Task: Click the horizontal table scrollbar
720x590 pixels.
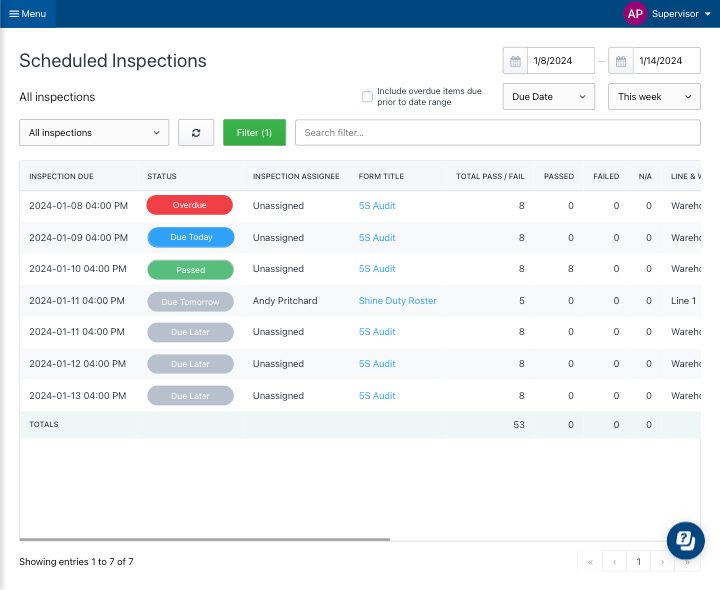Action: [205, 539]
